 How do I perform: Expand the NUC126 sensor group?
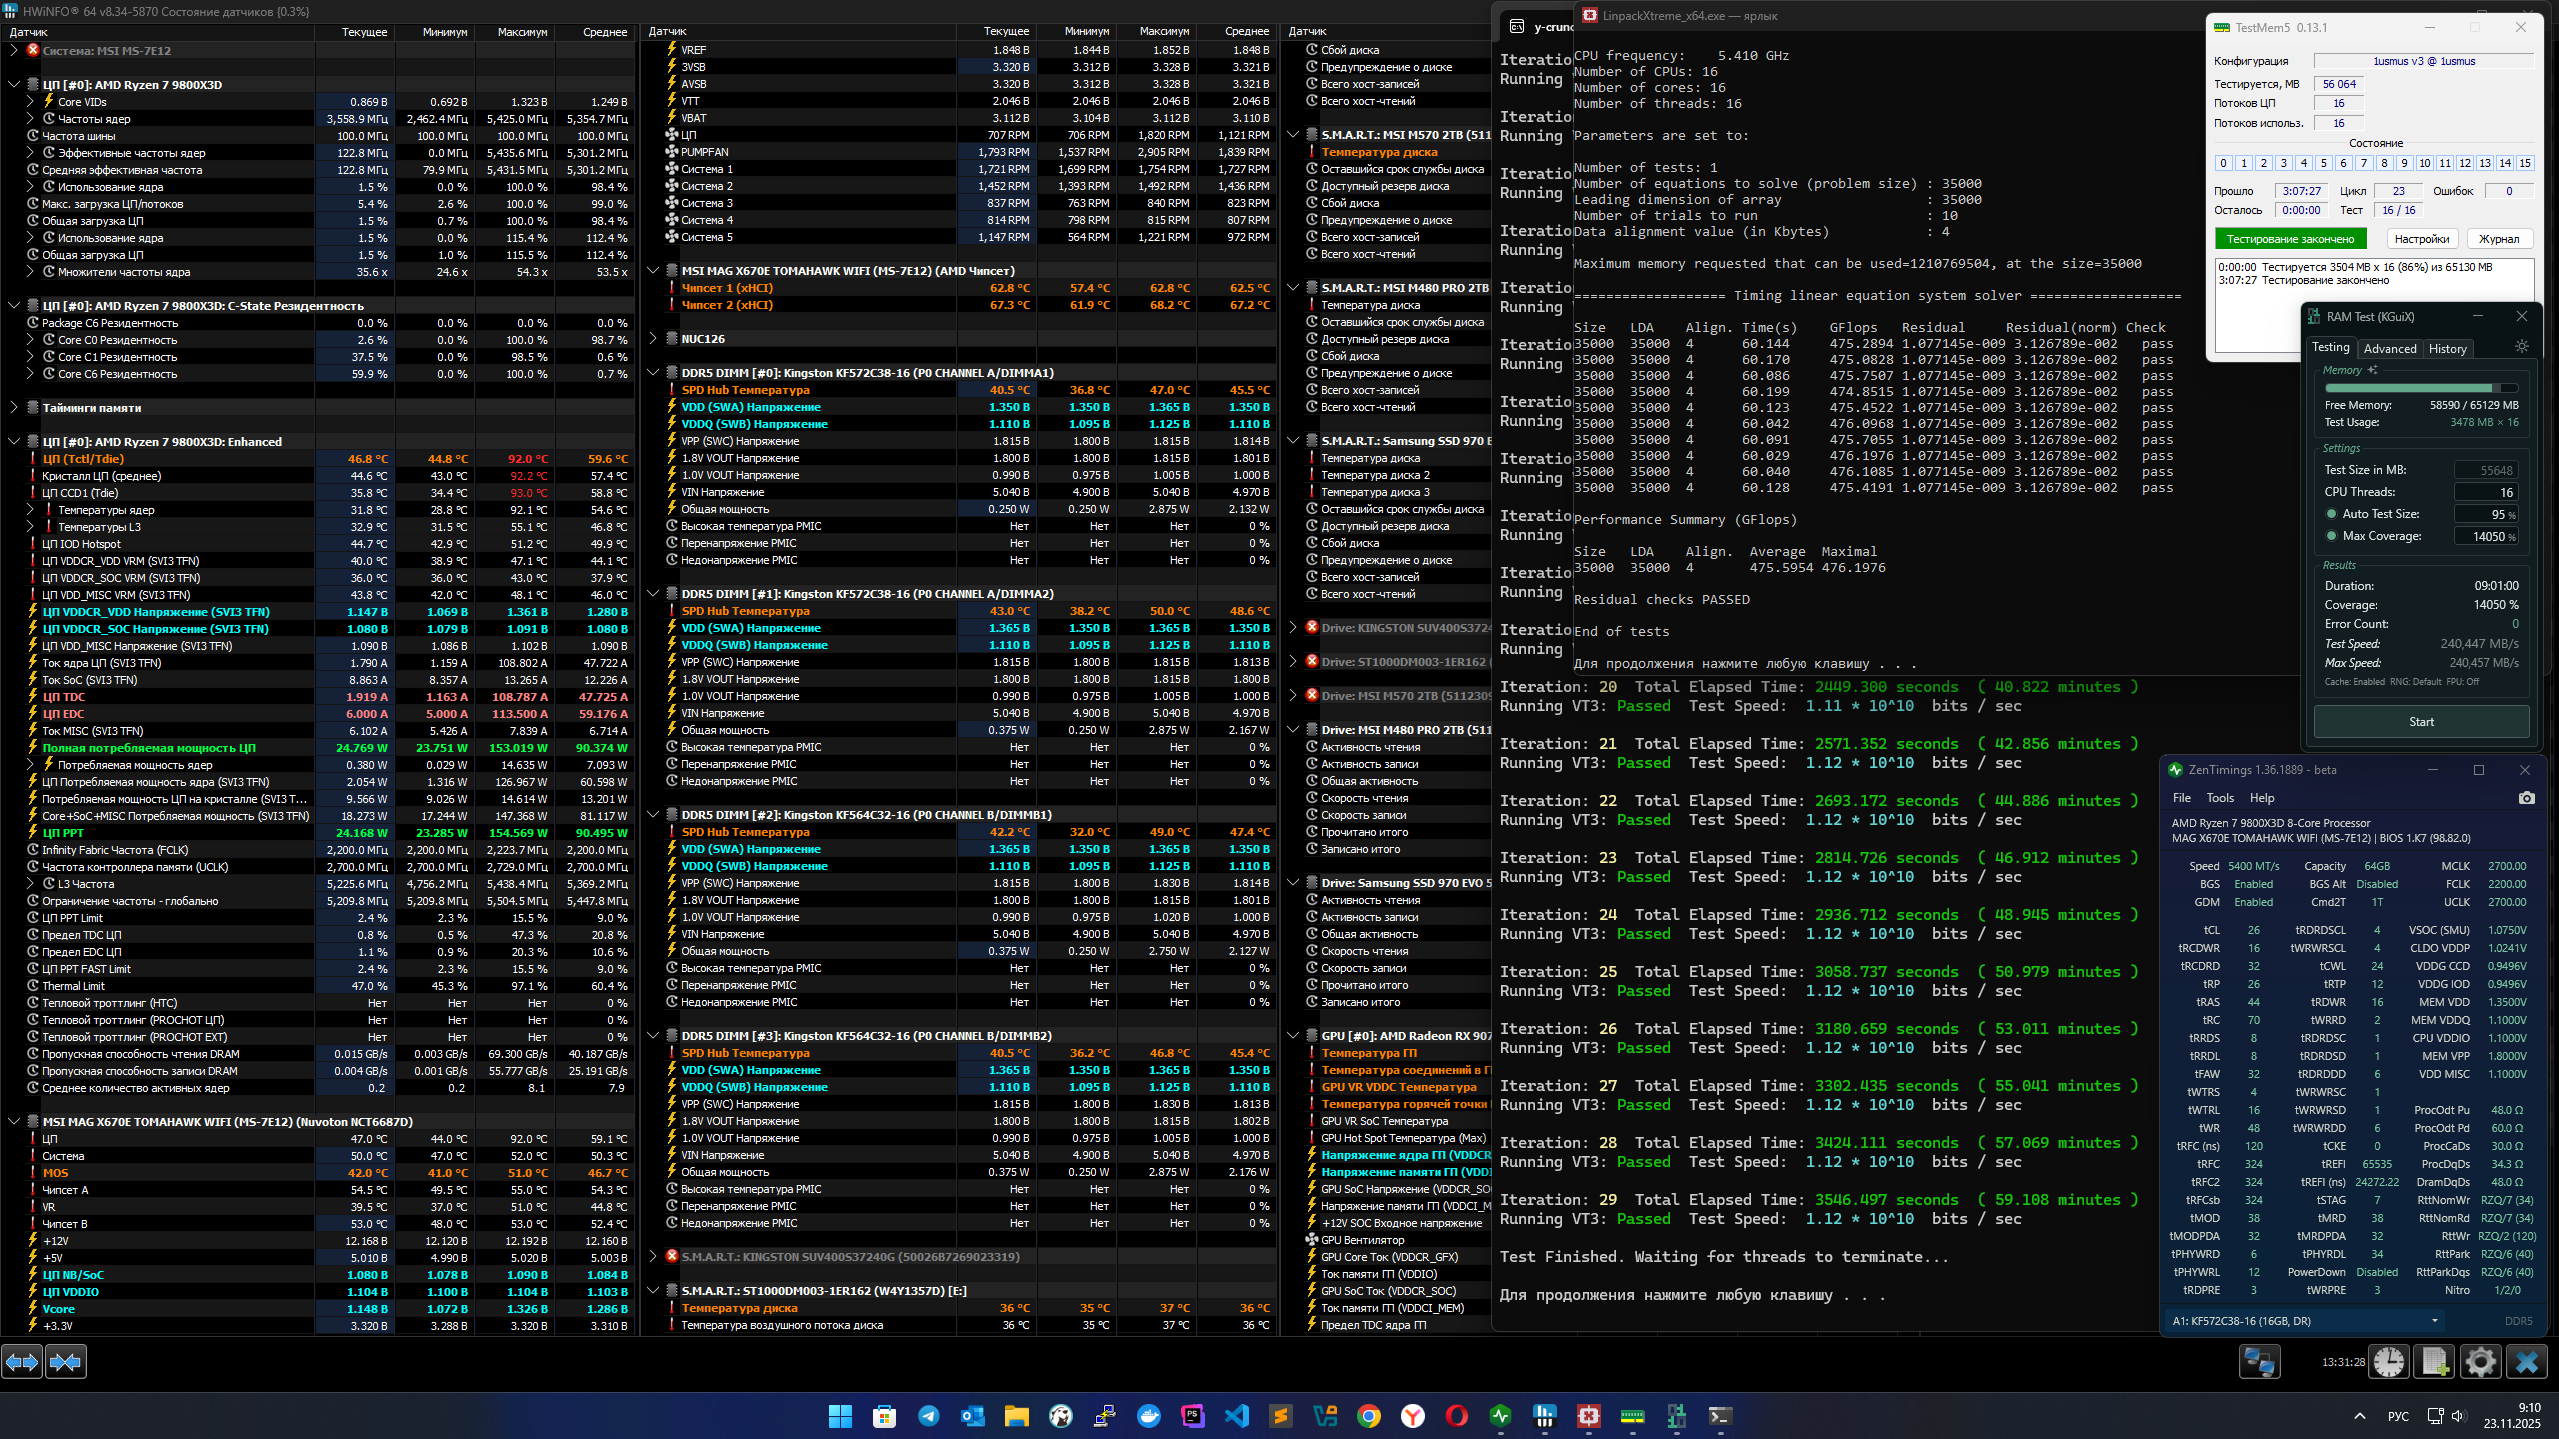(x=653, y=339)
